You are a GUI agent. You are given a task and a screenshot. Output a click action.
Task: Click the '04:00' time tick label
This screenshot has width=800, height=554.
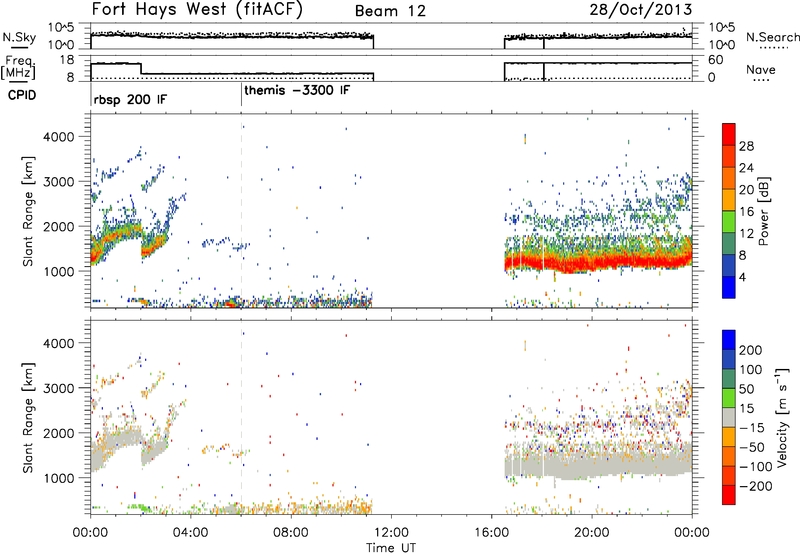tap(190, 533)
